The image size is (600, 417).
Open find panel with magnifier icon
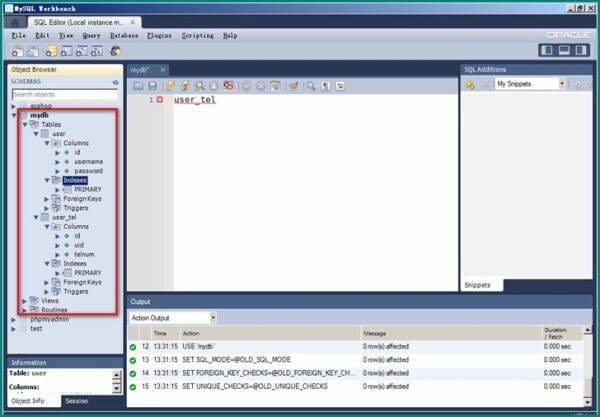click(x=311, y=86)
